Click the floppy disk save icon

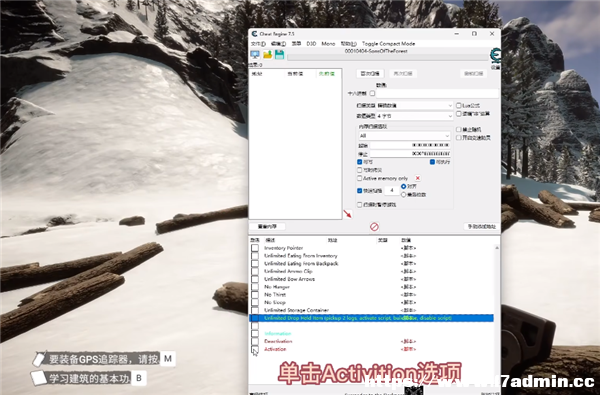pos(279,54)
